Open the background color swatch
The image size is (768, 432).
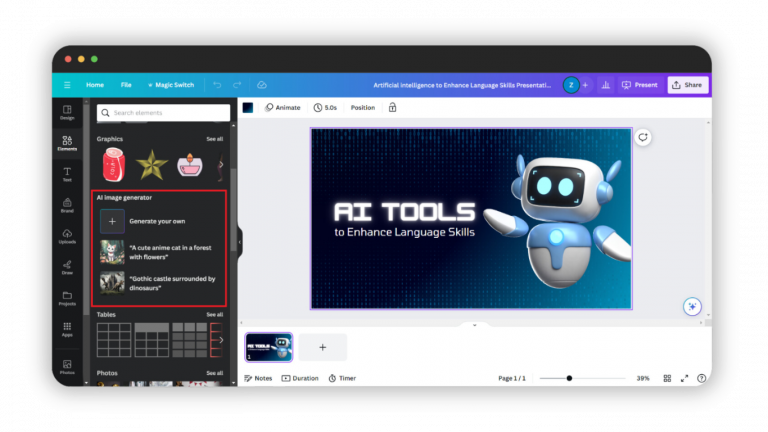(248, 107)
